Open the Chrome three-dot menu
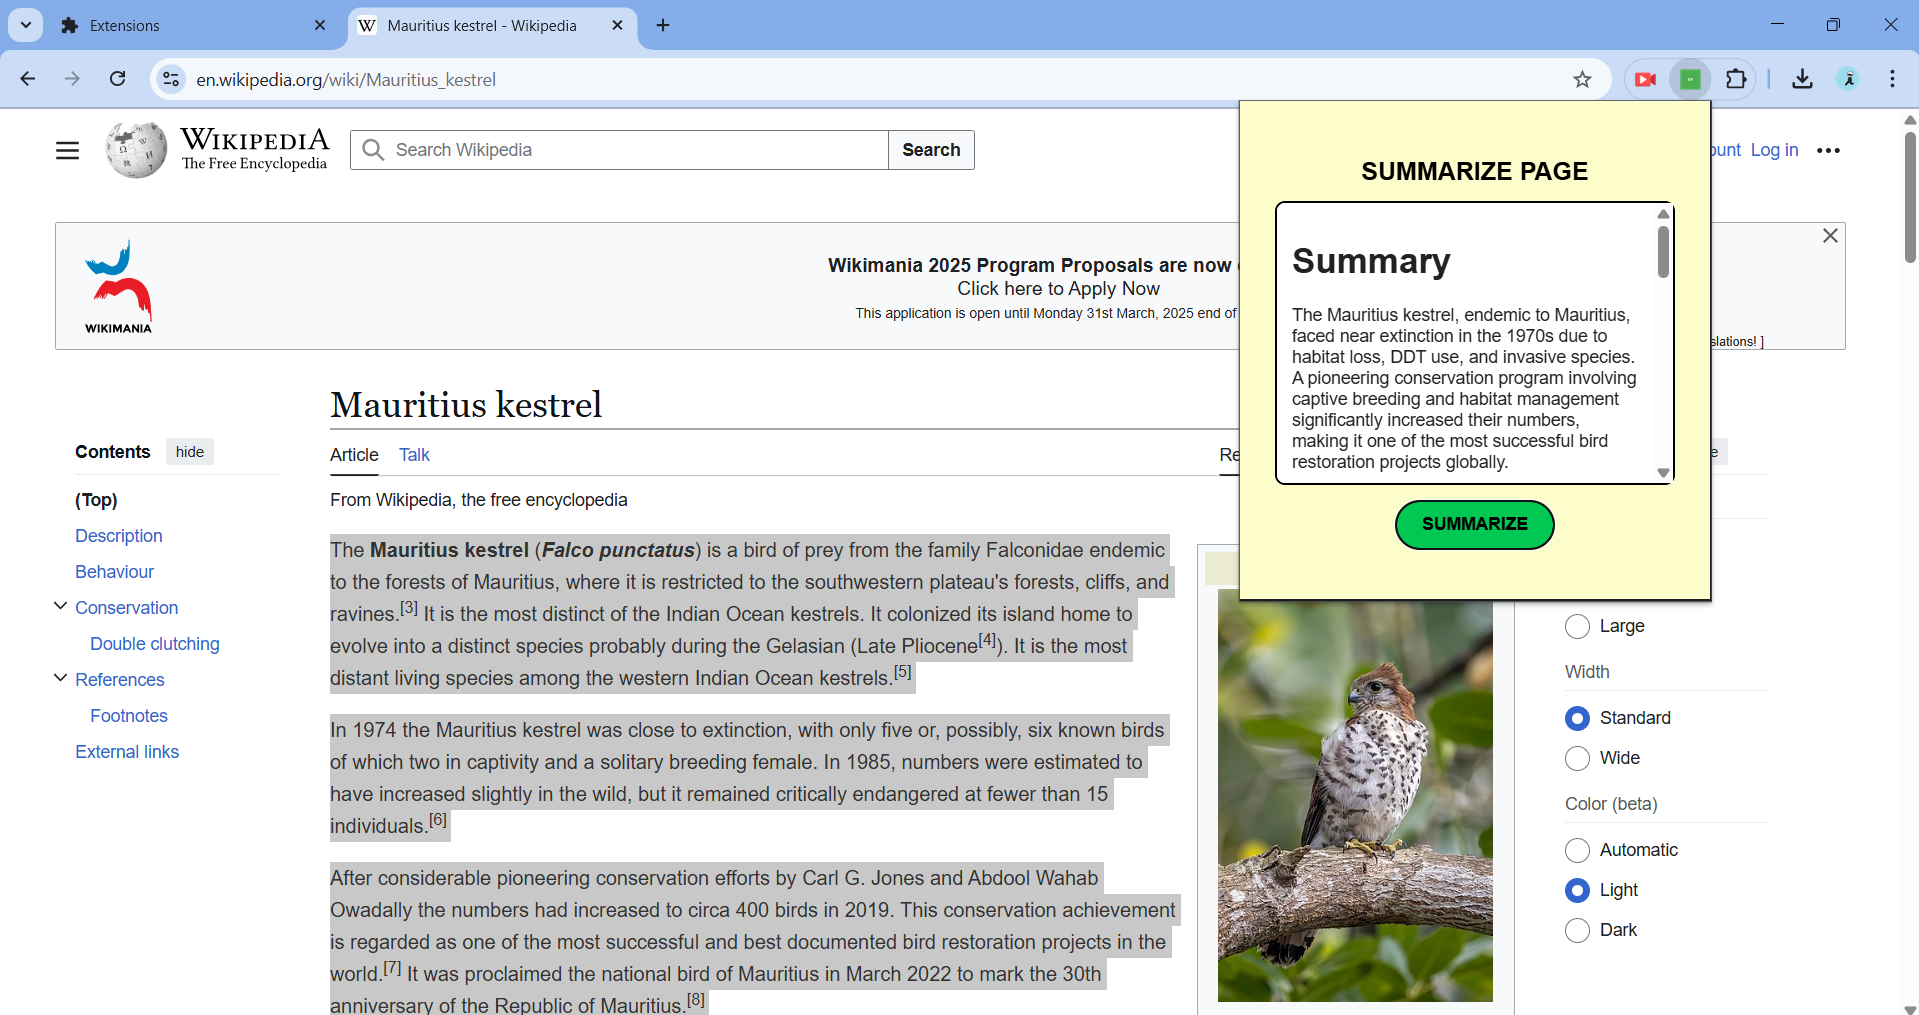The height and width of the screenshot is (1015, 1919). (x=1892, y=79)
